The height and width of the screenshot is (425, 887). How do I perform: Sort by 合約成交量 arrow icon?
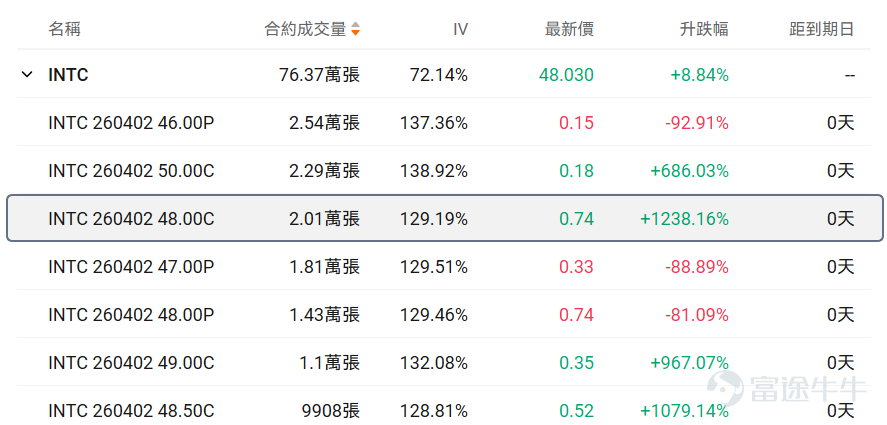click(355, 29)
